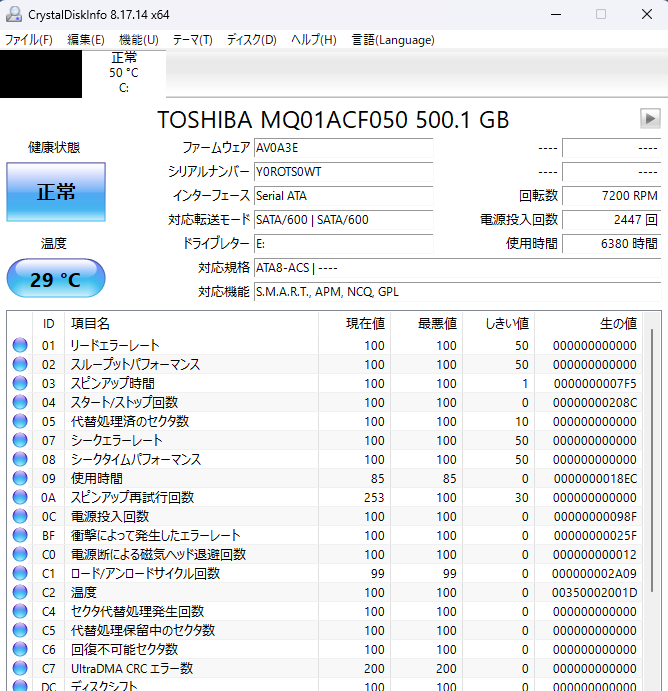Minimize the CrystalDiskInfo window

(556, 14)
